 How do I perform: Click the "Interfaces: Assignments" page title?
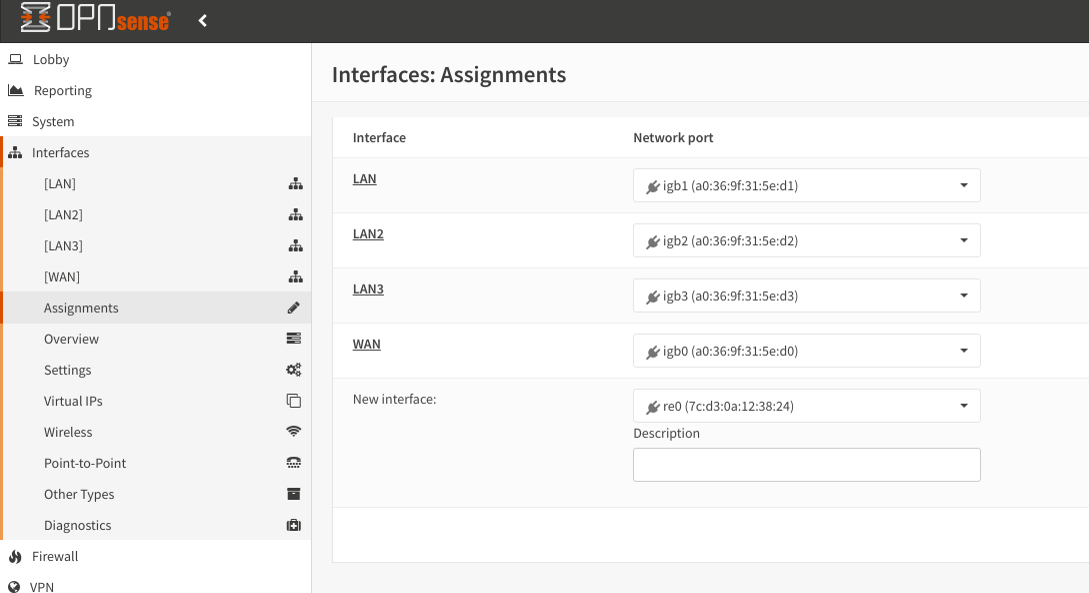[x=449, y=74]
